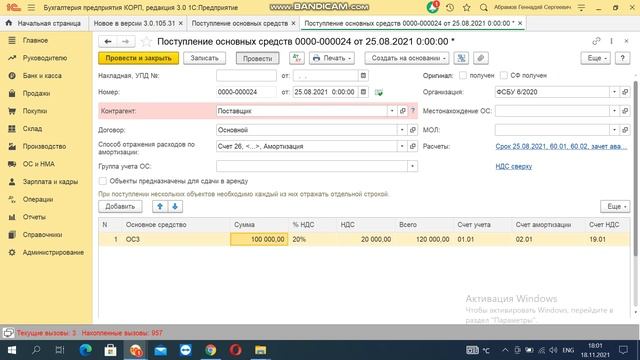This screenshot has width=640, height=360.
Task: Open the help question mark button
Action: [x=622, y=58]
